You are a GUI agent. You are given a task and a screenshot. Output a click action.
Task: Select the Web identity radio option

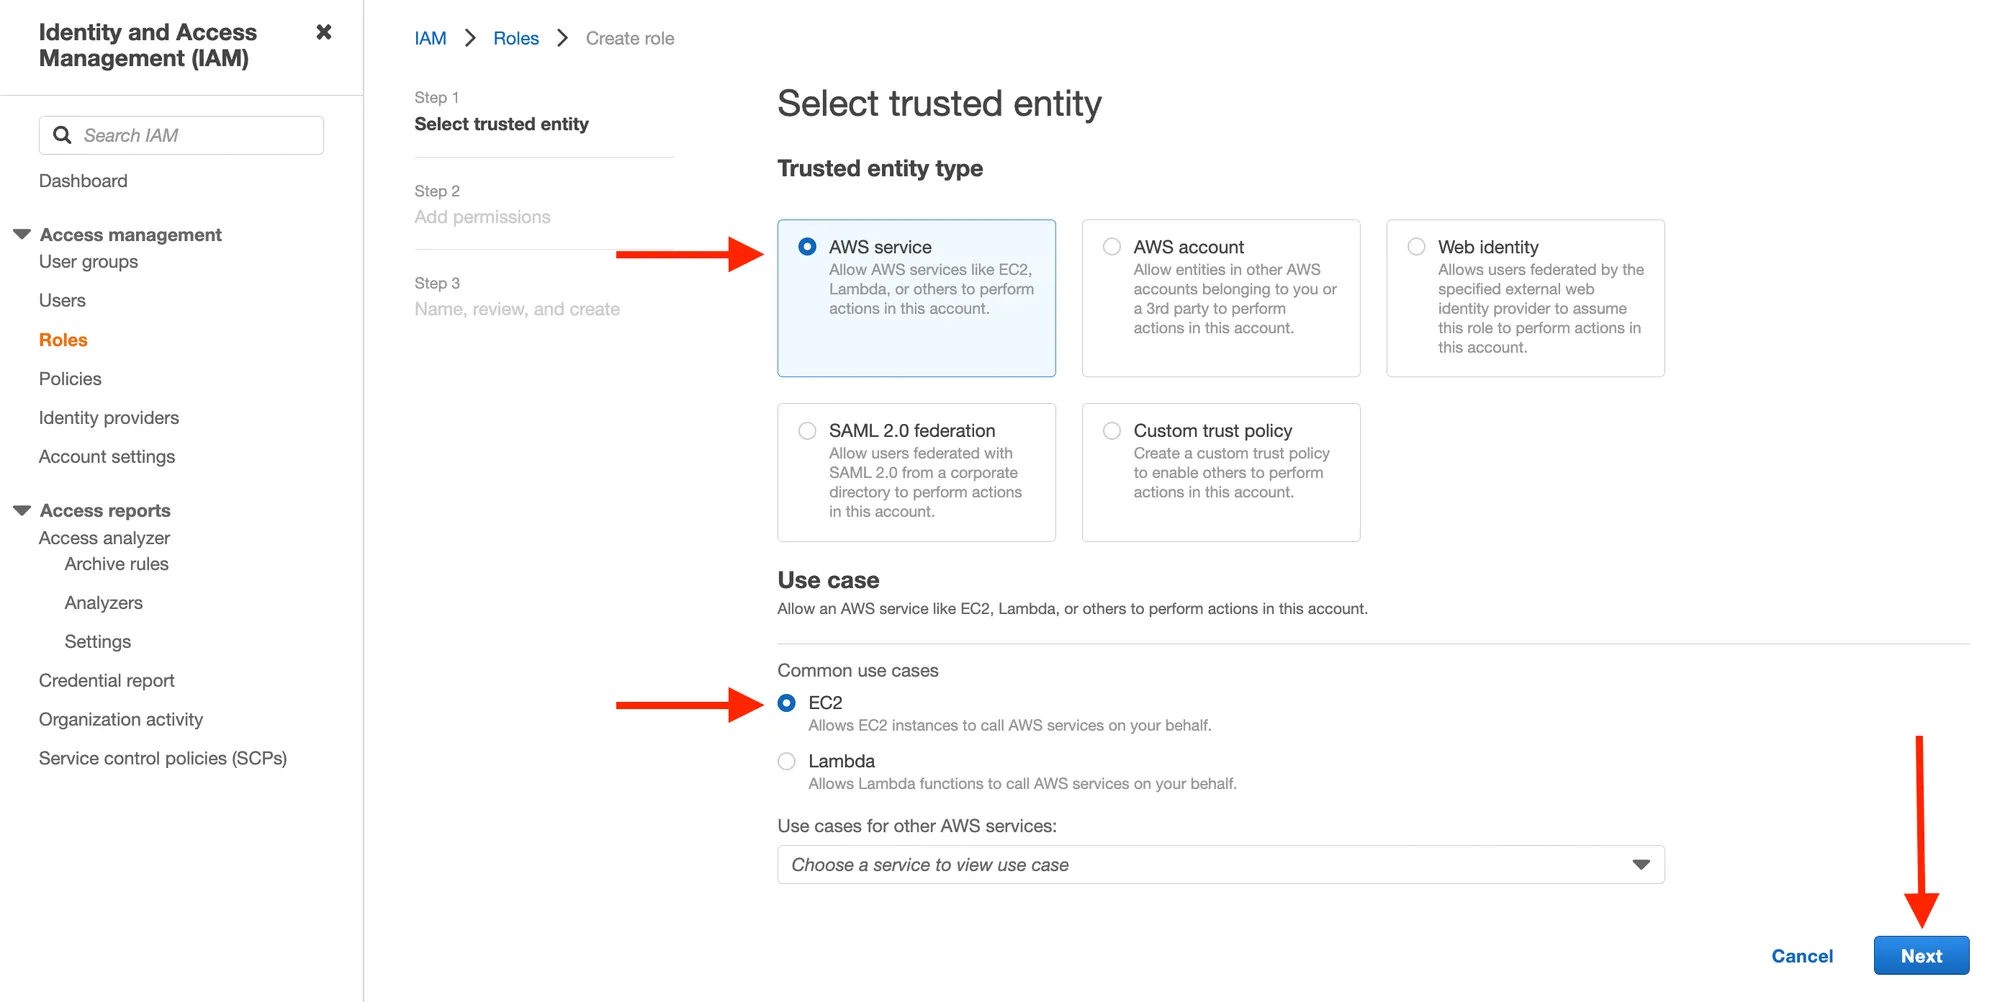coord(1416,247)
